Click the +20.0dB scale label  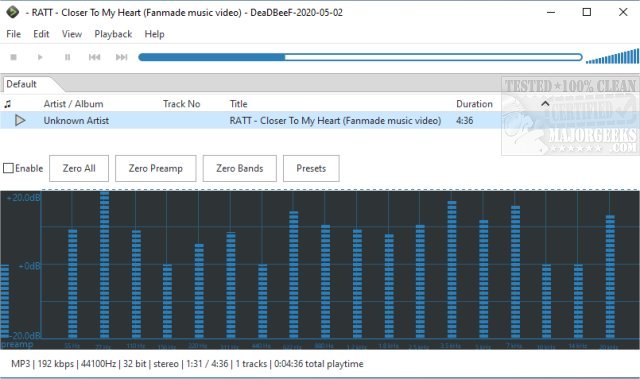[x=23, y=198]
